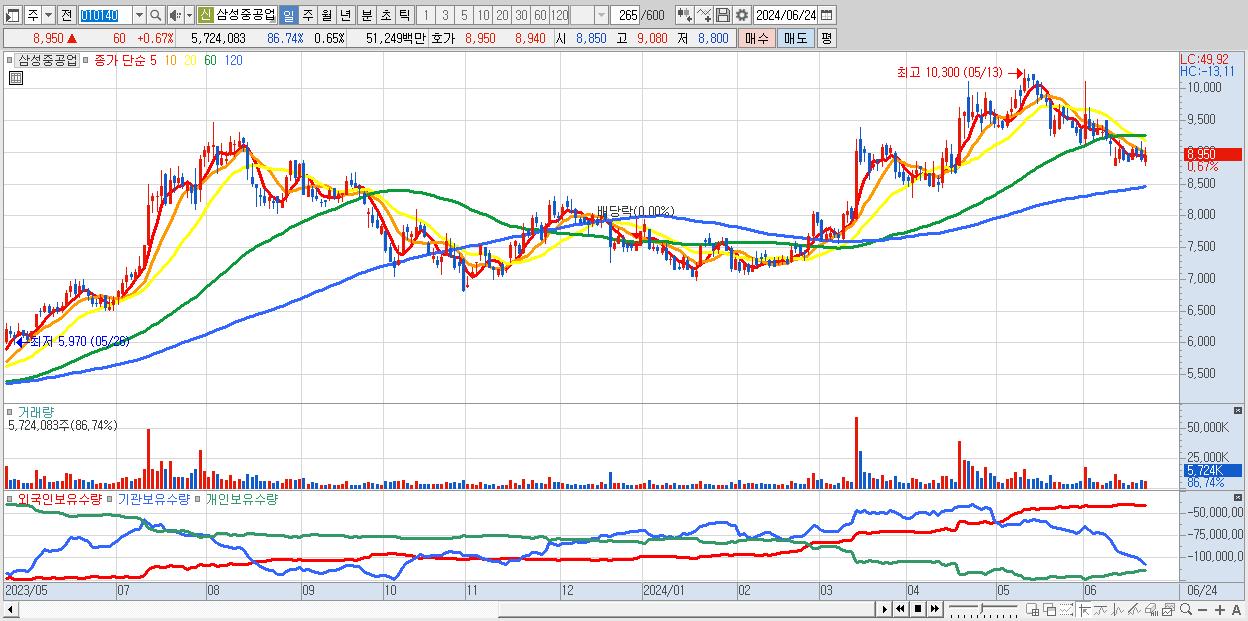Choose the 10 interval button
This screenshot has height=621, width=1248.
coord(483,15)
